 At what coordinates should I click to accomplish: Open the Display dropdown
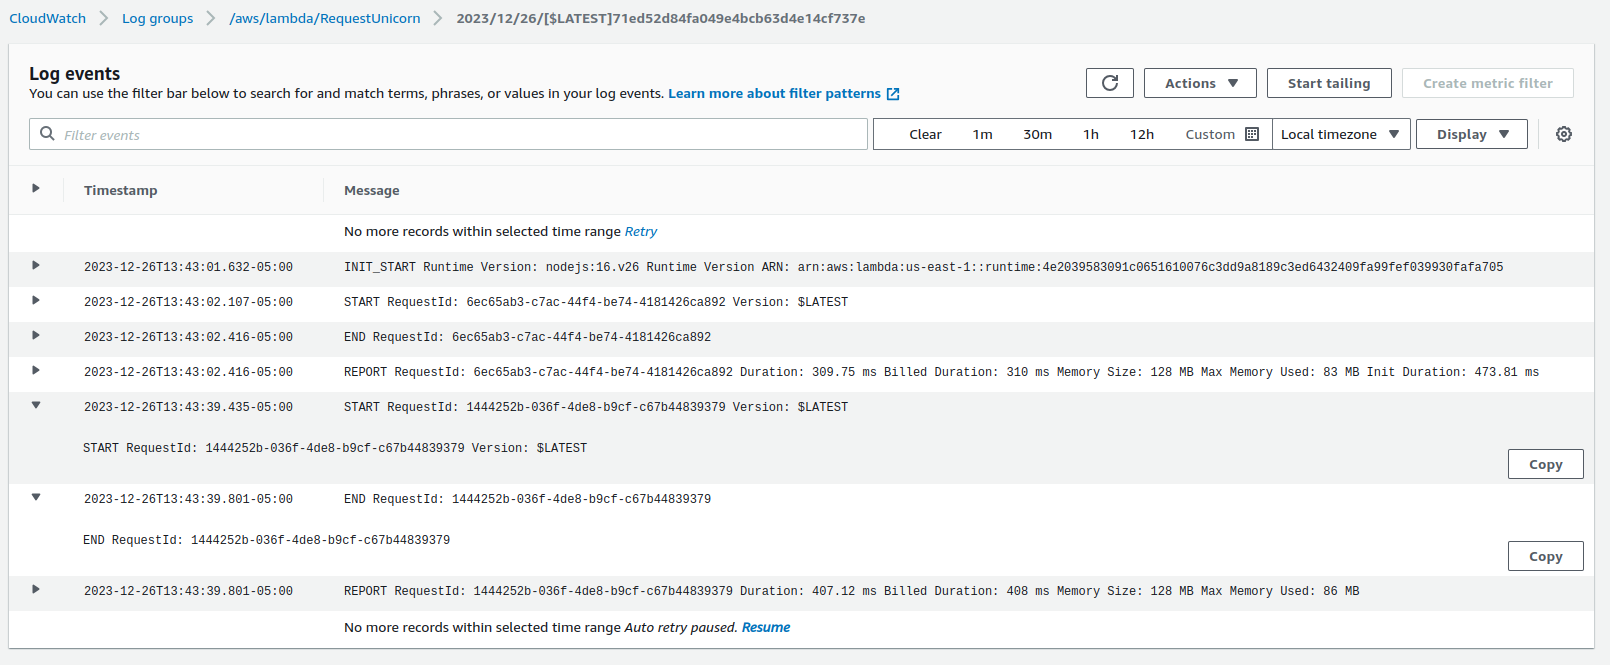pos(1471,134)
